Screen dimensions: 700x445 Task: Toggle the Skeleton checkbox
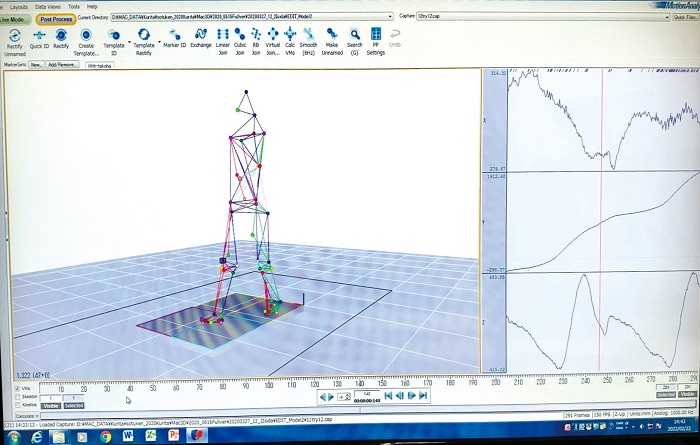[17, 397]
